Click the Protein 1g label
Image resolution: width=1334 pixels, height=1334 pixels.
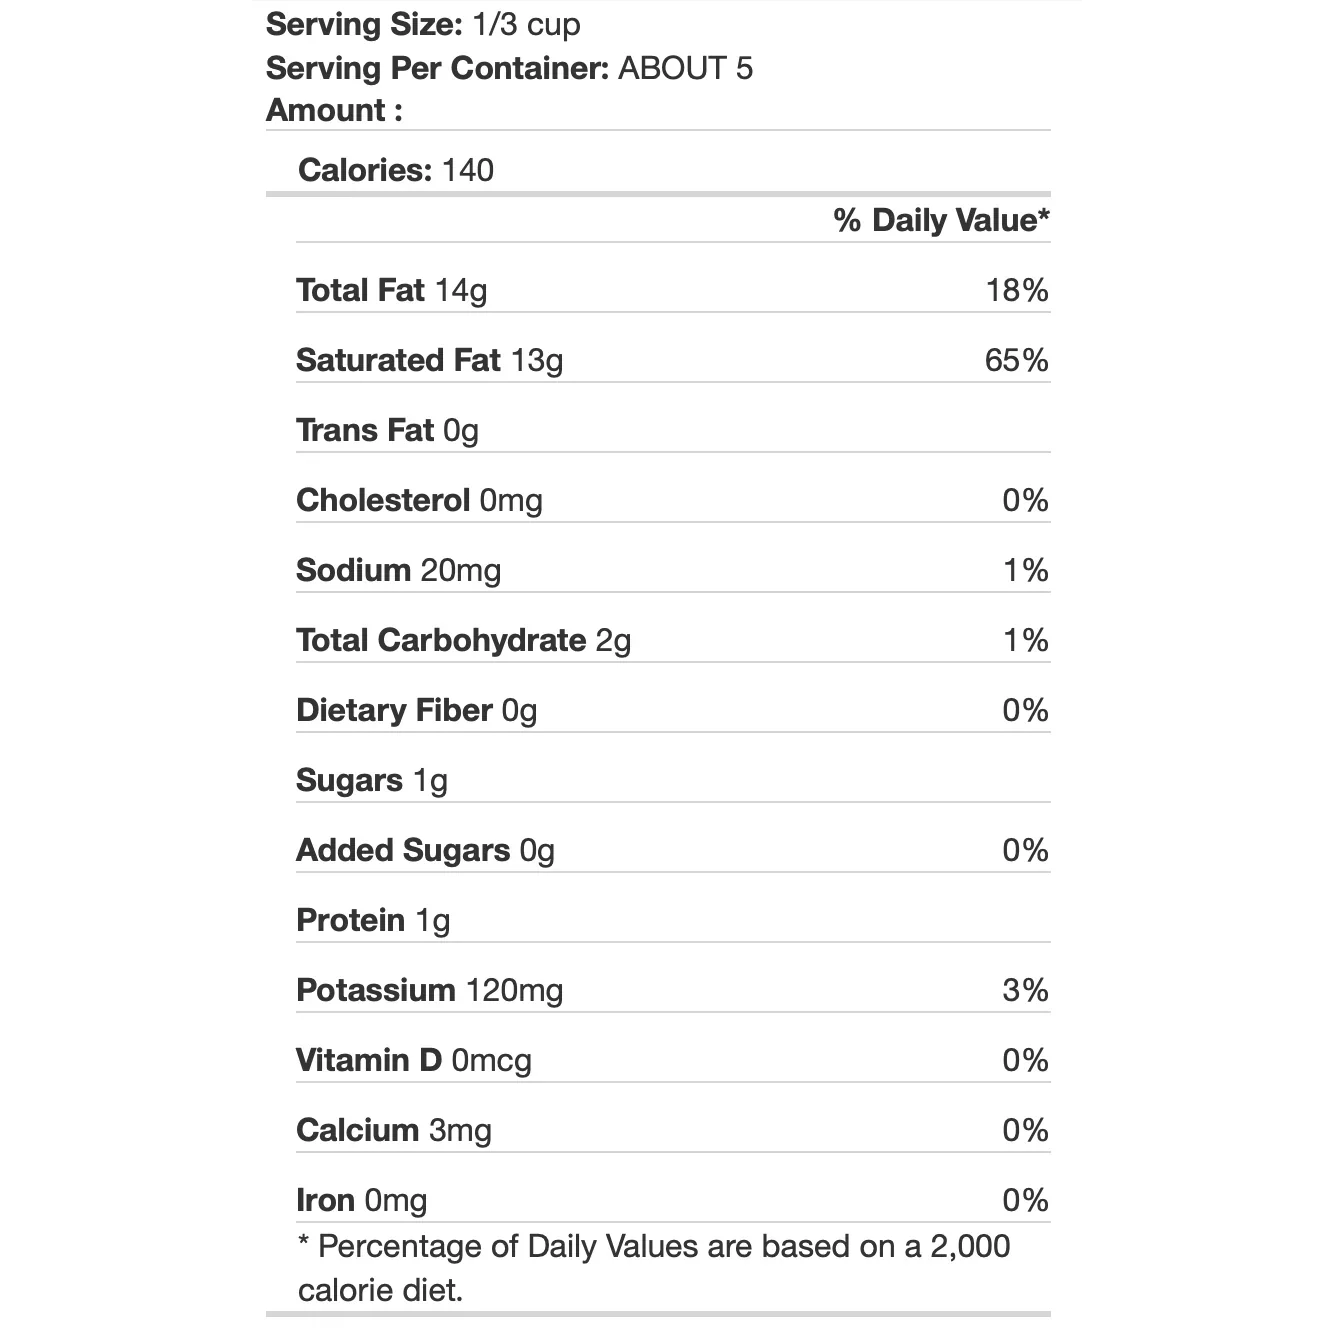pyautogui.click(x=373, y=920)
